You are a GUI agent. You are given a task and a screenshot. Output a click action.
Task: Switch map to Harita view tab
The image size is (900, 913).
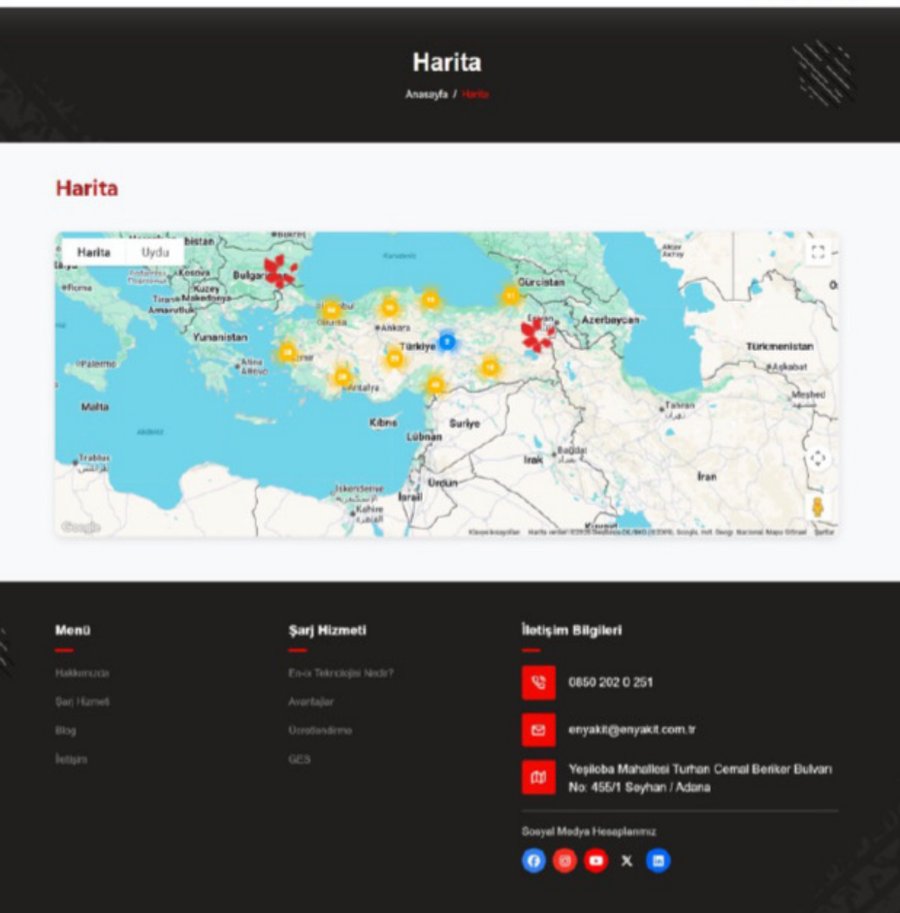94,252
